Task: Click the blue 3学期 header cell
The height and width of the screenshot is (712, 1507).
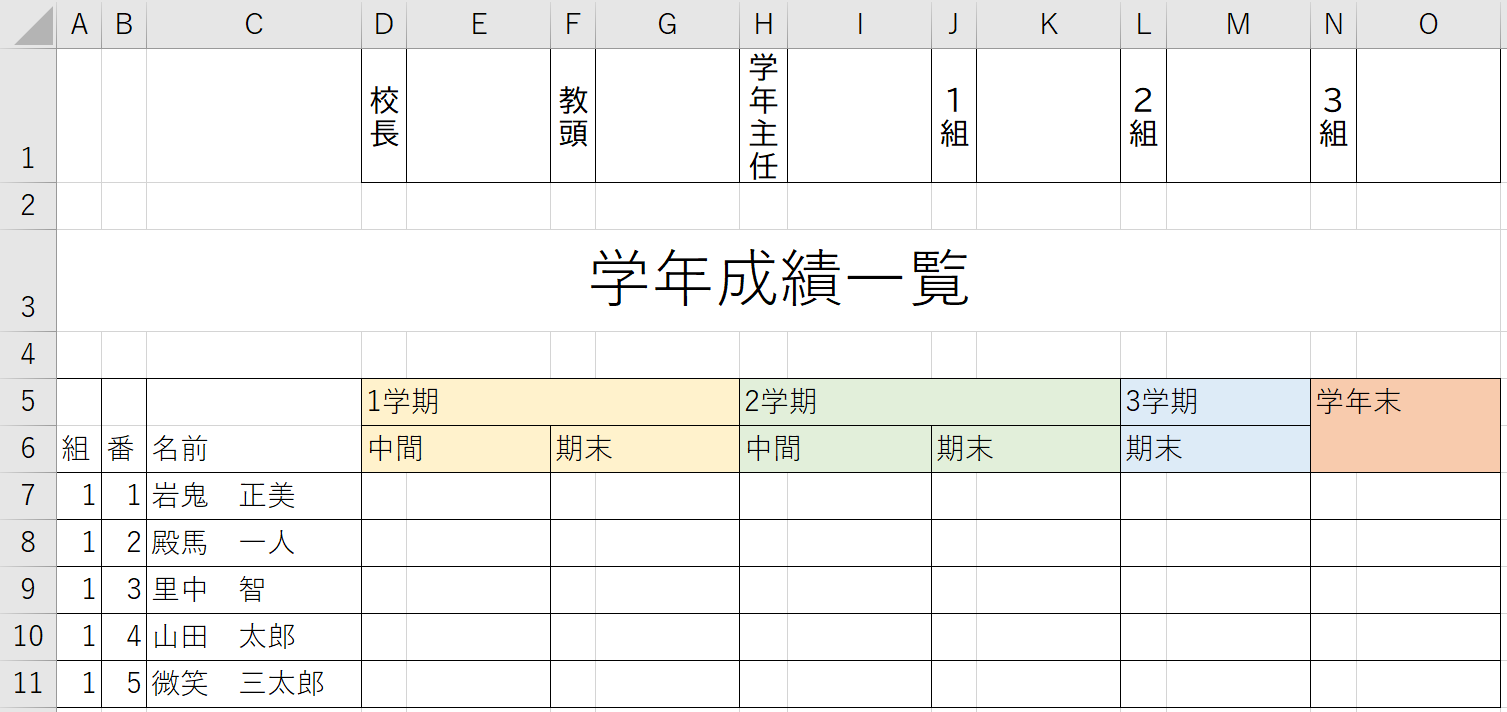Action: pos(1215,402)
